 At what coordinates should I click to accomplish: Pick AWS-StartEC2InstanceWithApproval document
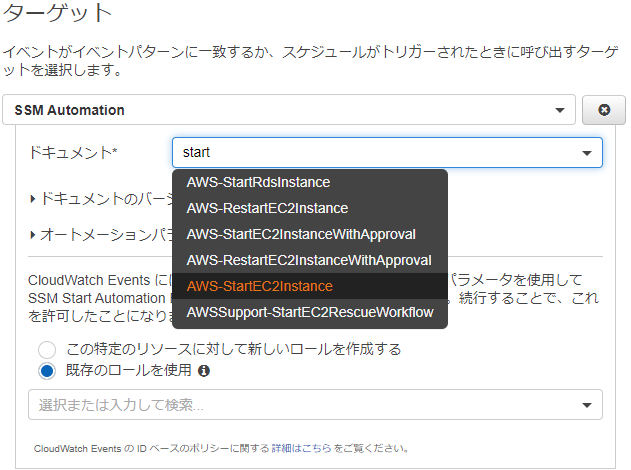click(300, 234)
